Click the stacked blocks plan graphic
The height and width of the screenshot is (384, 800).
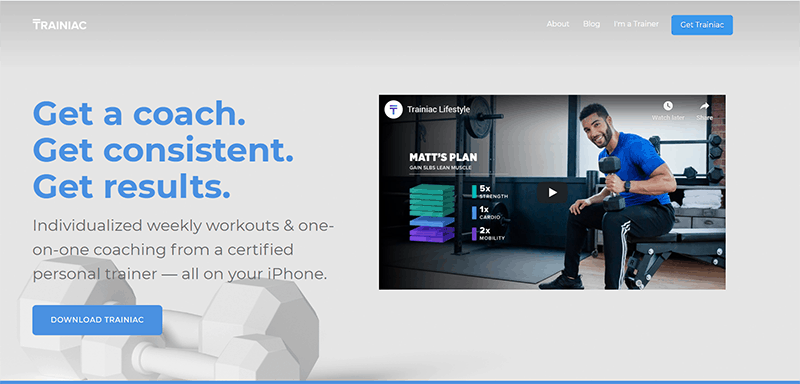click(x=432, y=213)
